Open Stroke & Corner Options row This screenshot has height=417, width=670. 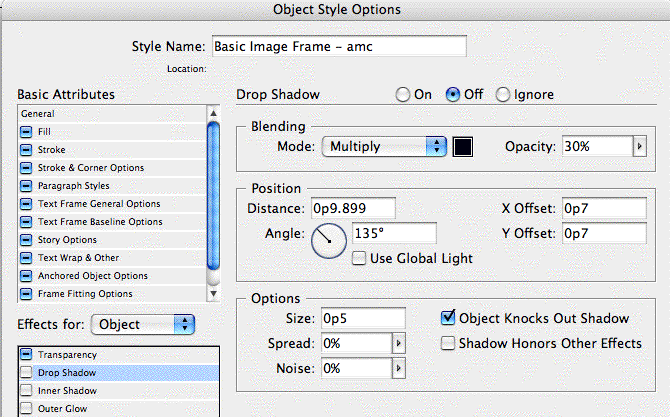tap(91, 167)
